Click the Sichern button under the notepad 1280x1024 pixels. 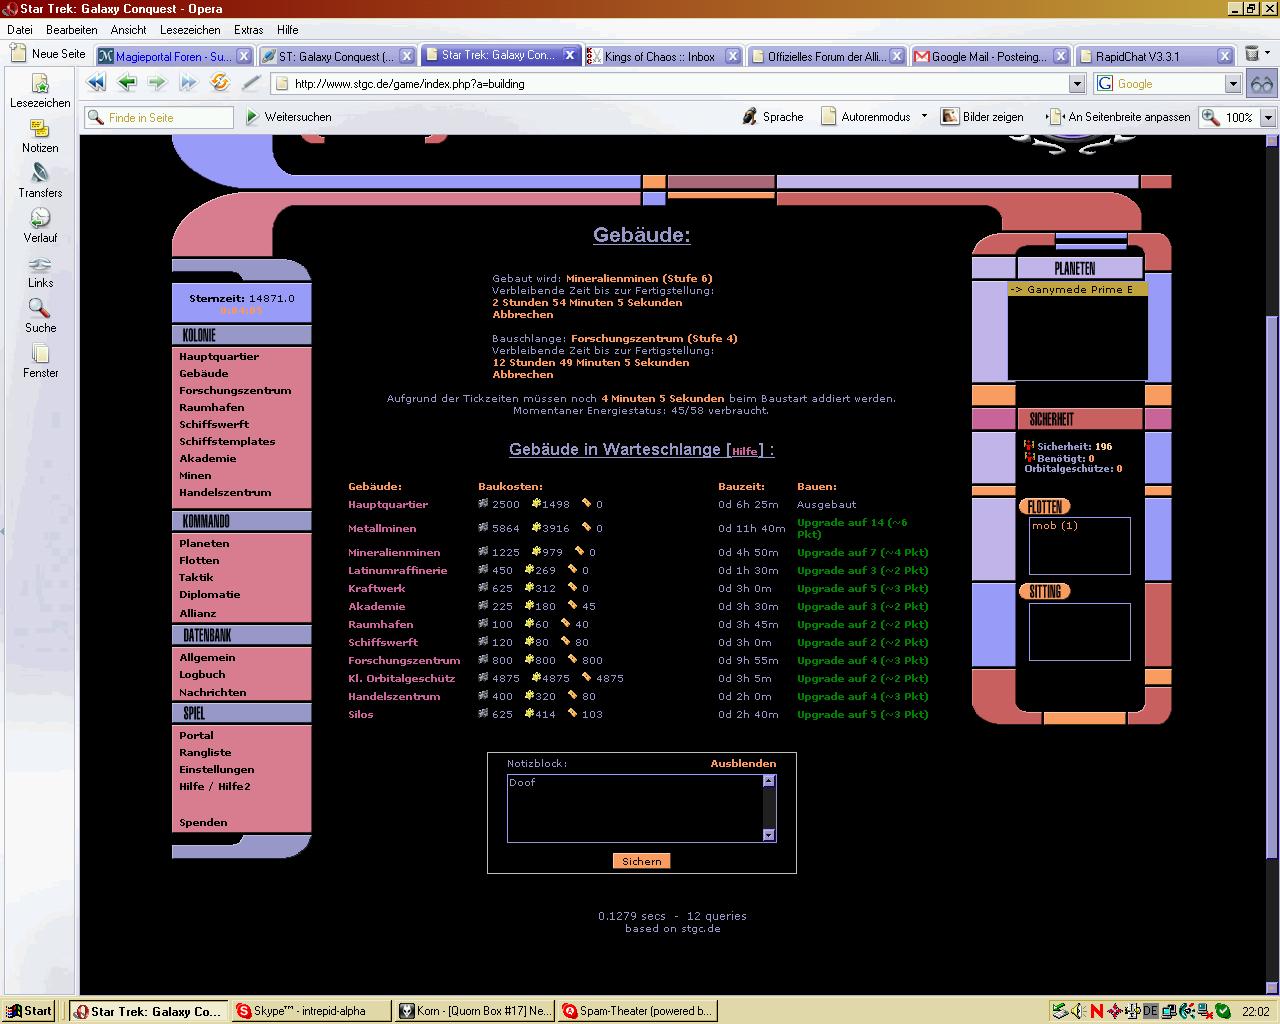tap(641, 861)
